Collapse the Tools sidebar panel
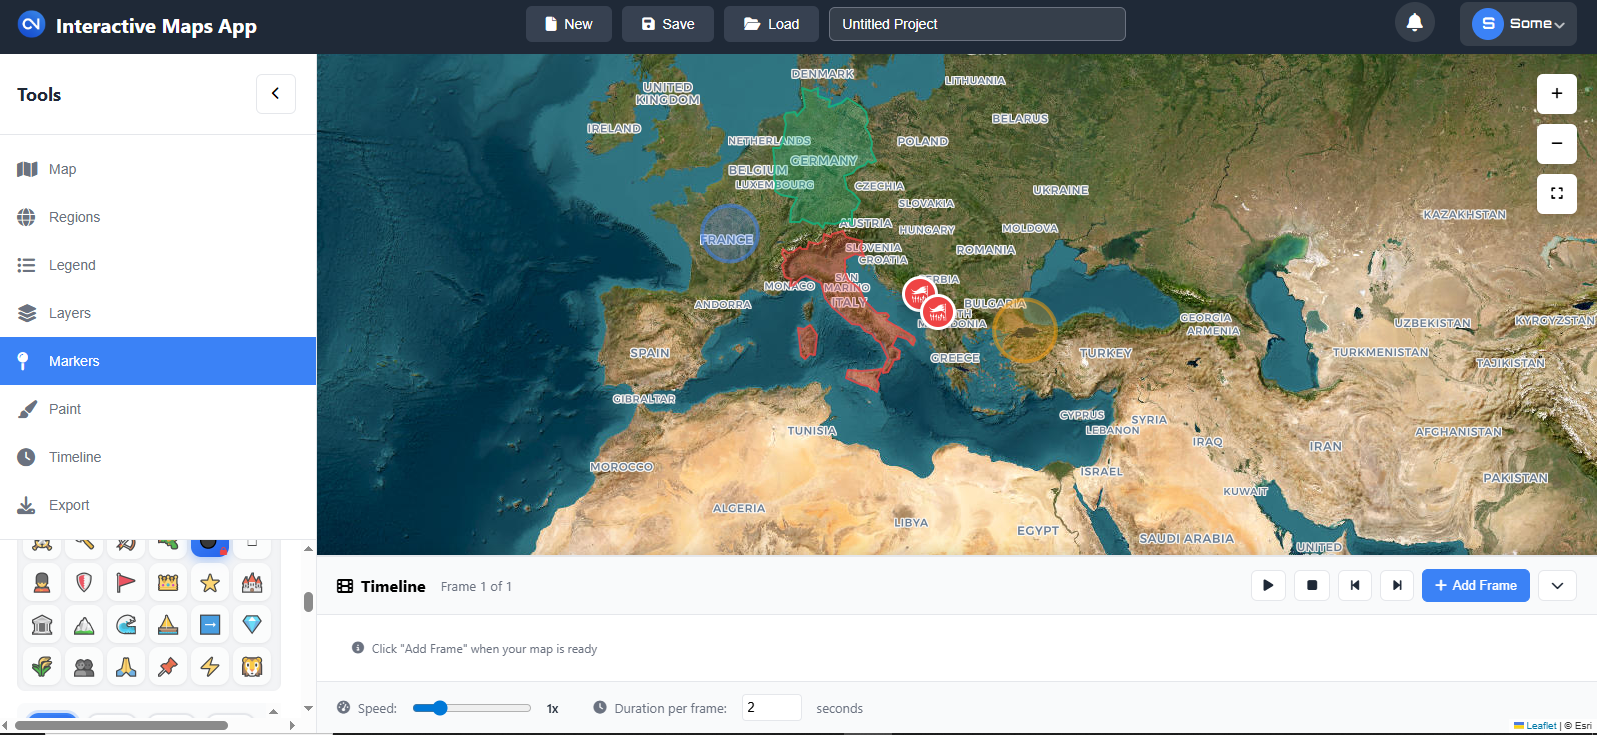Viewport: 1597px width, 735px height. 275,94
